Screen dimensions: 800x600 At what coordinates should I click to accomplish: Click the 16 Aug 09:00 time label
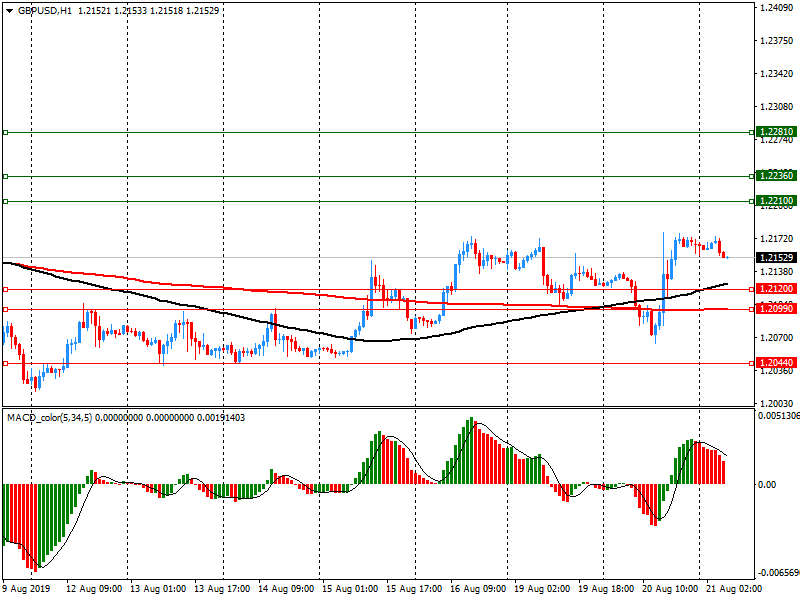tap(478, 589)
